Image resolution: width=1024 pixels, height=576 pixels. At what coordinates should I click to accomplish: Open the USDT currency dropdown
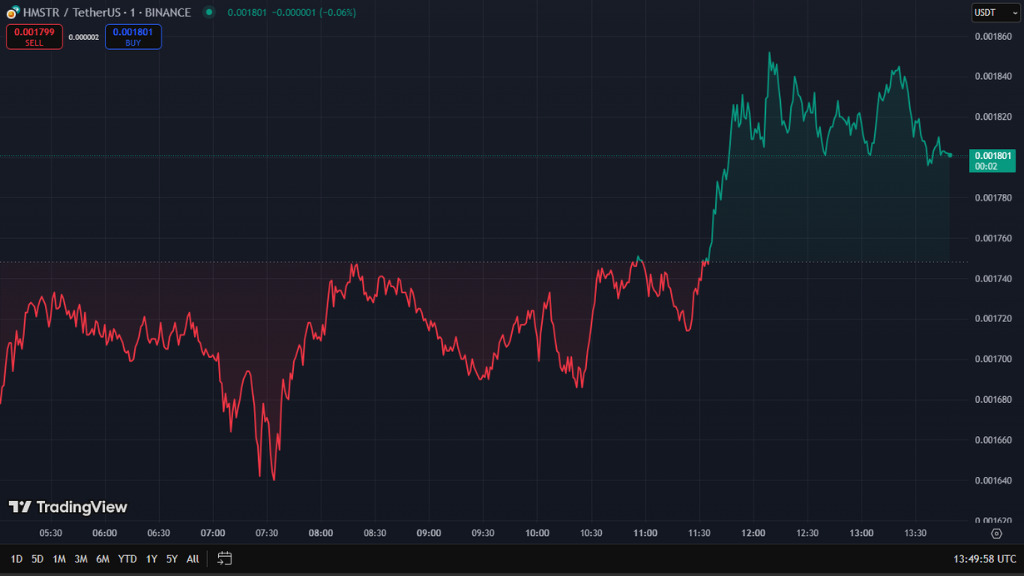pyautogui.click(x=985, y=12)
